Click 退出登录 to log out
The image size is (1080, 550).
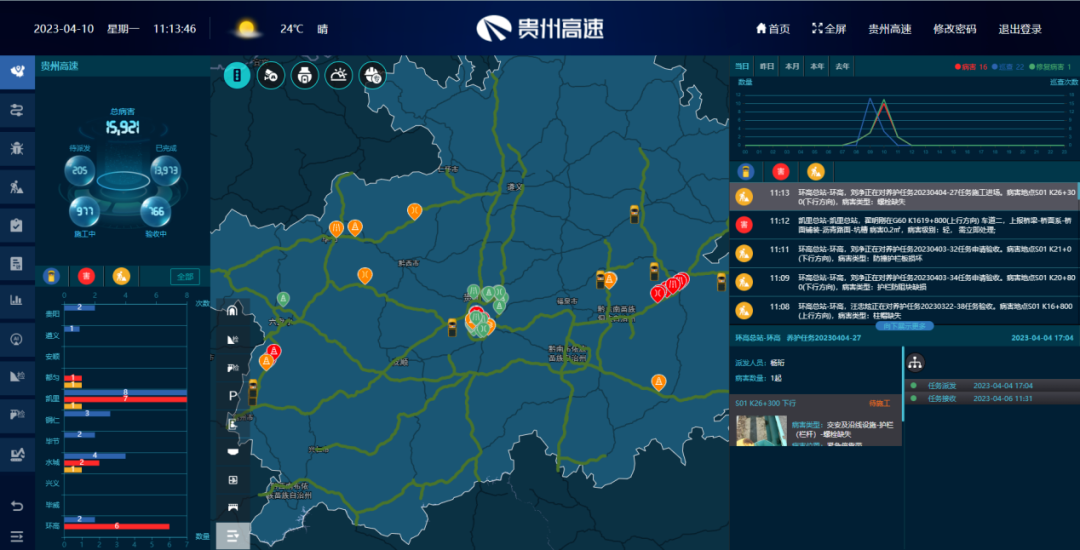[1020, 29]
